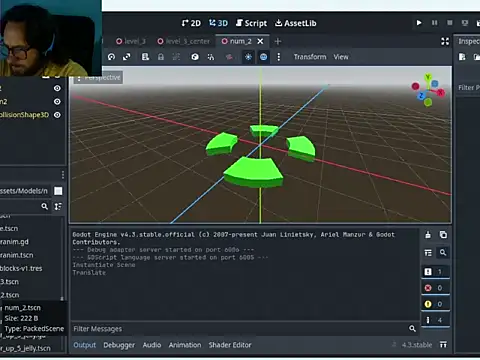Open the Output bottom panel
Viewport: 480px width, 360px height.
pos(85,345)
